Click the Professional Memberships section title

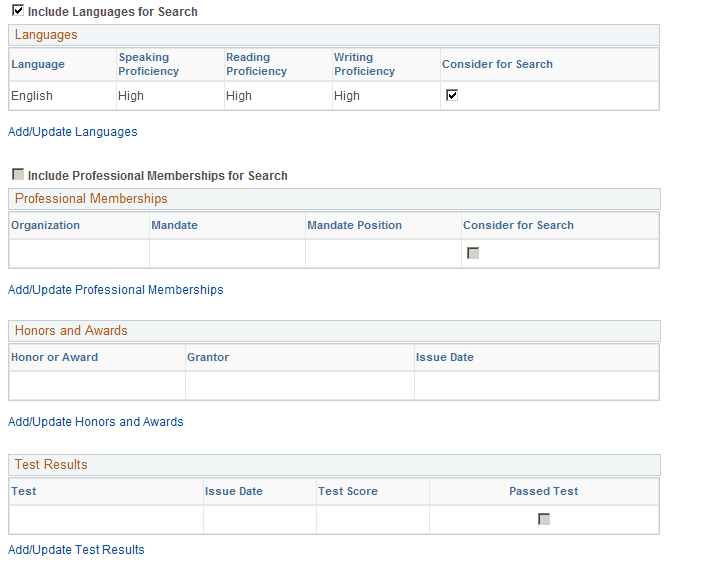pyautogui.click(x=91, y=199)
